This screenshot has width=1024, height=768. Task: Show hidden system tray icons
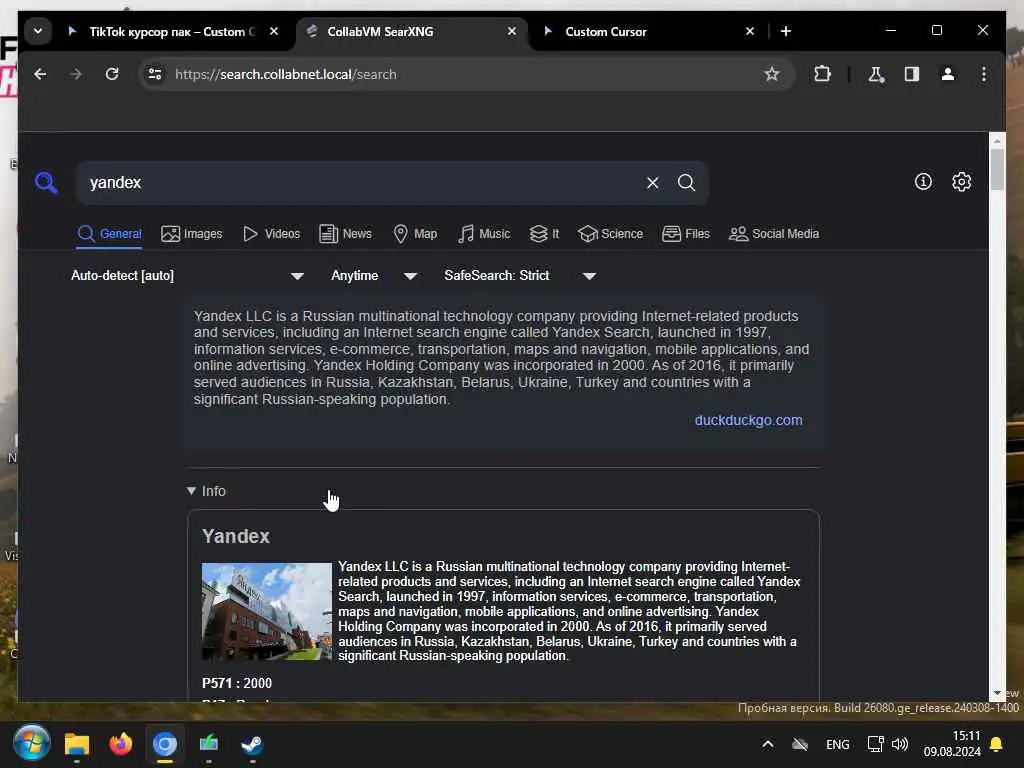(768, 744)
